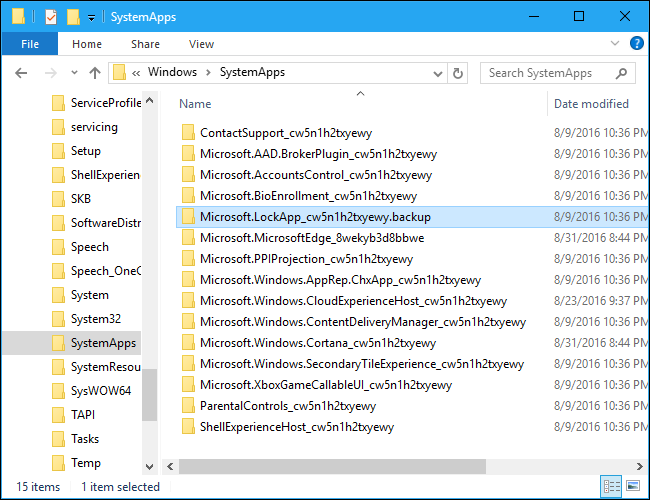Expand the ribbon with the chevron
Viewport: 650px width, 500px height.
[x=615, y=43]
